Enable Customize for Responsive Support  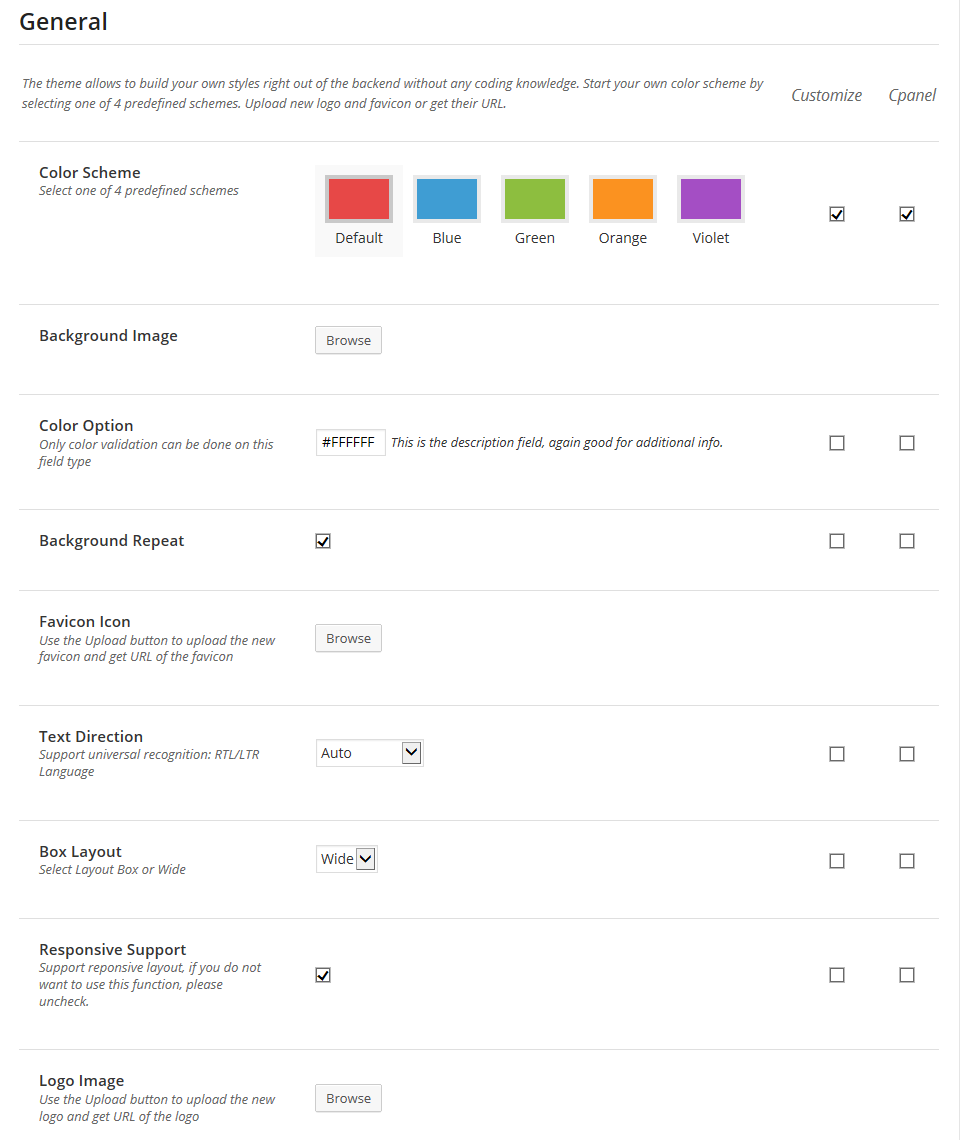(837, 975)
